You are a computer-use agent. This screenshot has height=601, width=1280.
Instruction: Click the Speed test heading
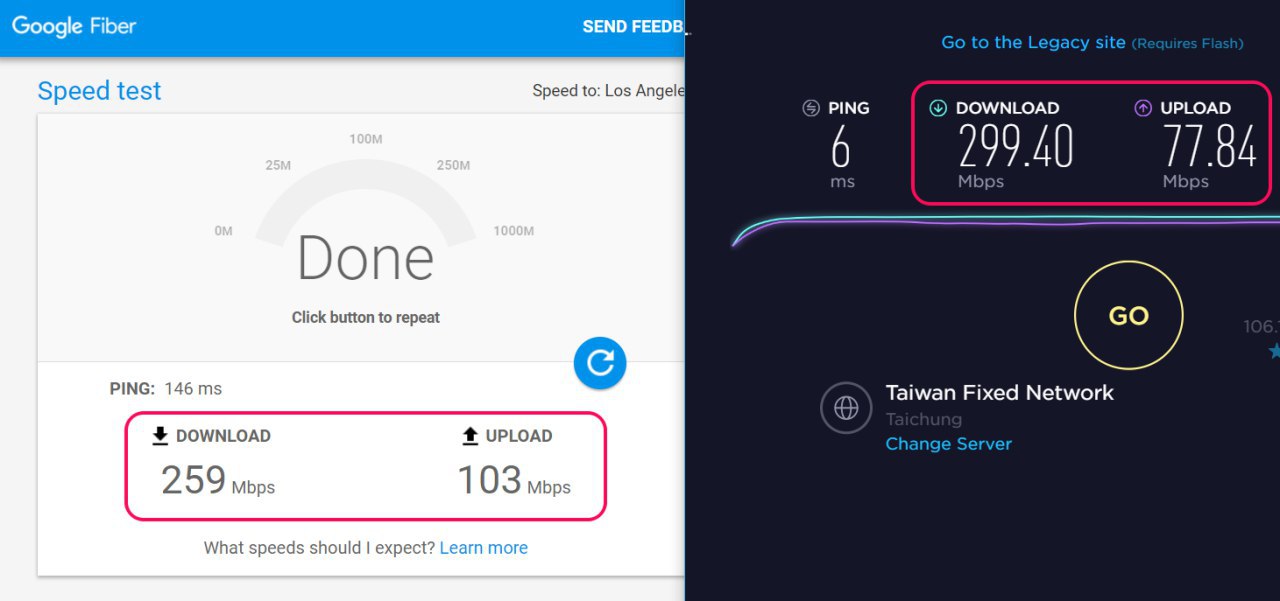click(x=99, y=91)
